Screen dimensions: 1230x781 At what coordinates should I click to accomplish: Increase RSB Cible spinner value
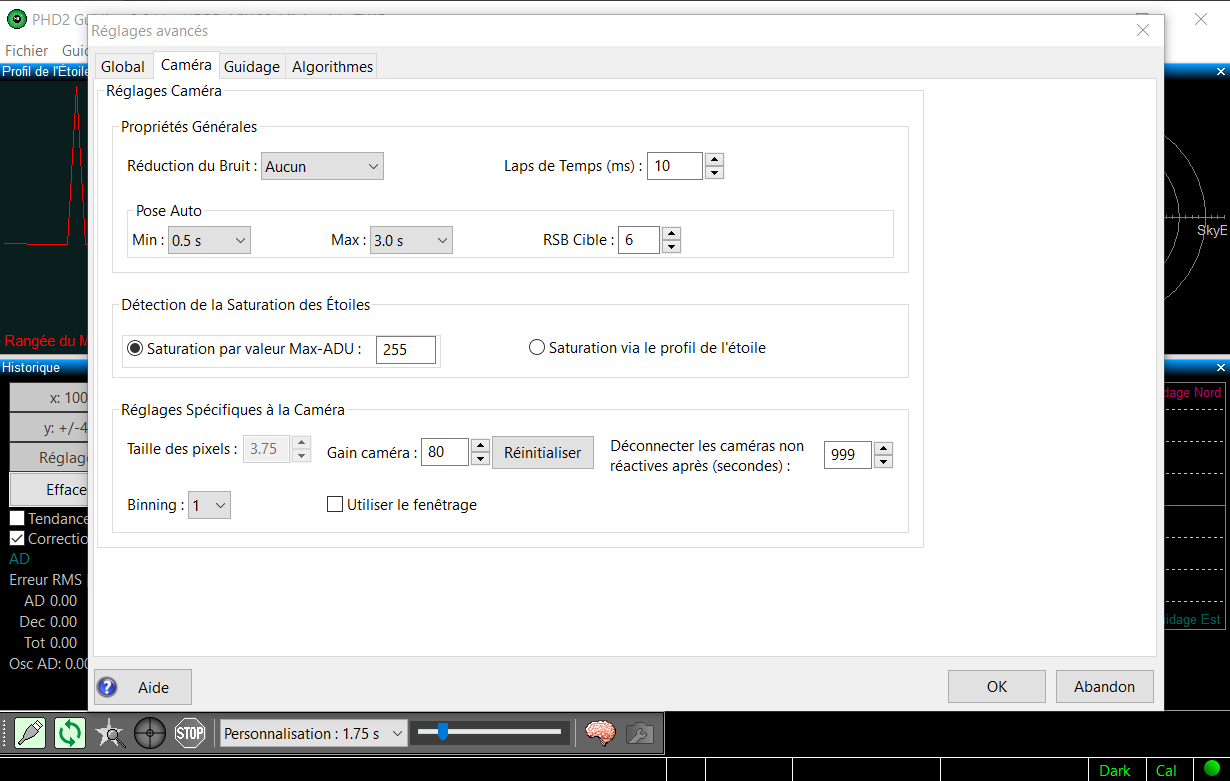click(x=671, y=233)
